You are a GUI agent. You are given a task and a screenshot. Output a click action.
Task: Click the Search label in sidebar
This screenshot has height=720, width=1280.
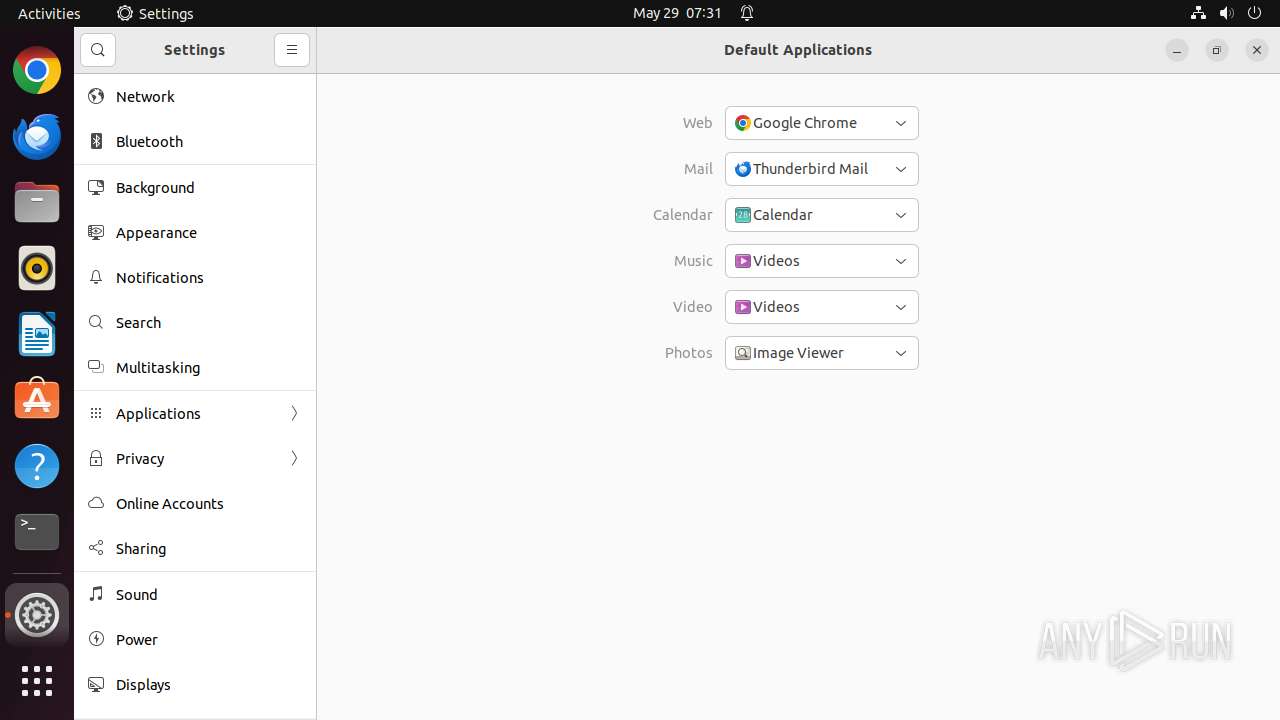coord(138,323)
